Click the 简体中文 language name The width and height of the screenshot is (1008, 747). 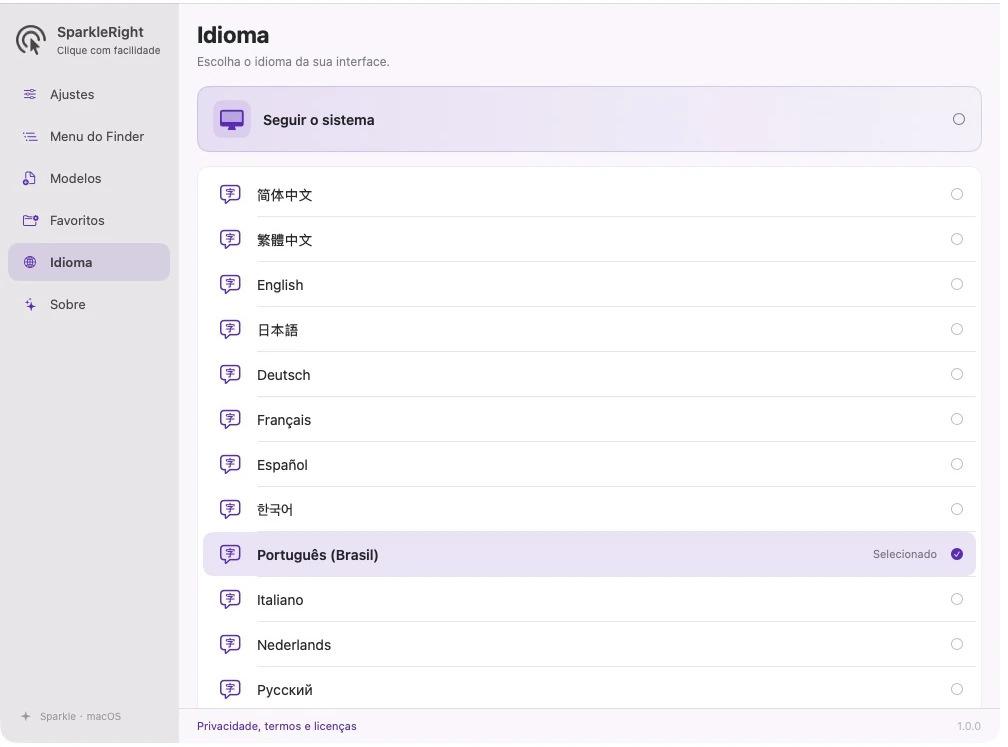click(284, 195)
